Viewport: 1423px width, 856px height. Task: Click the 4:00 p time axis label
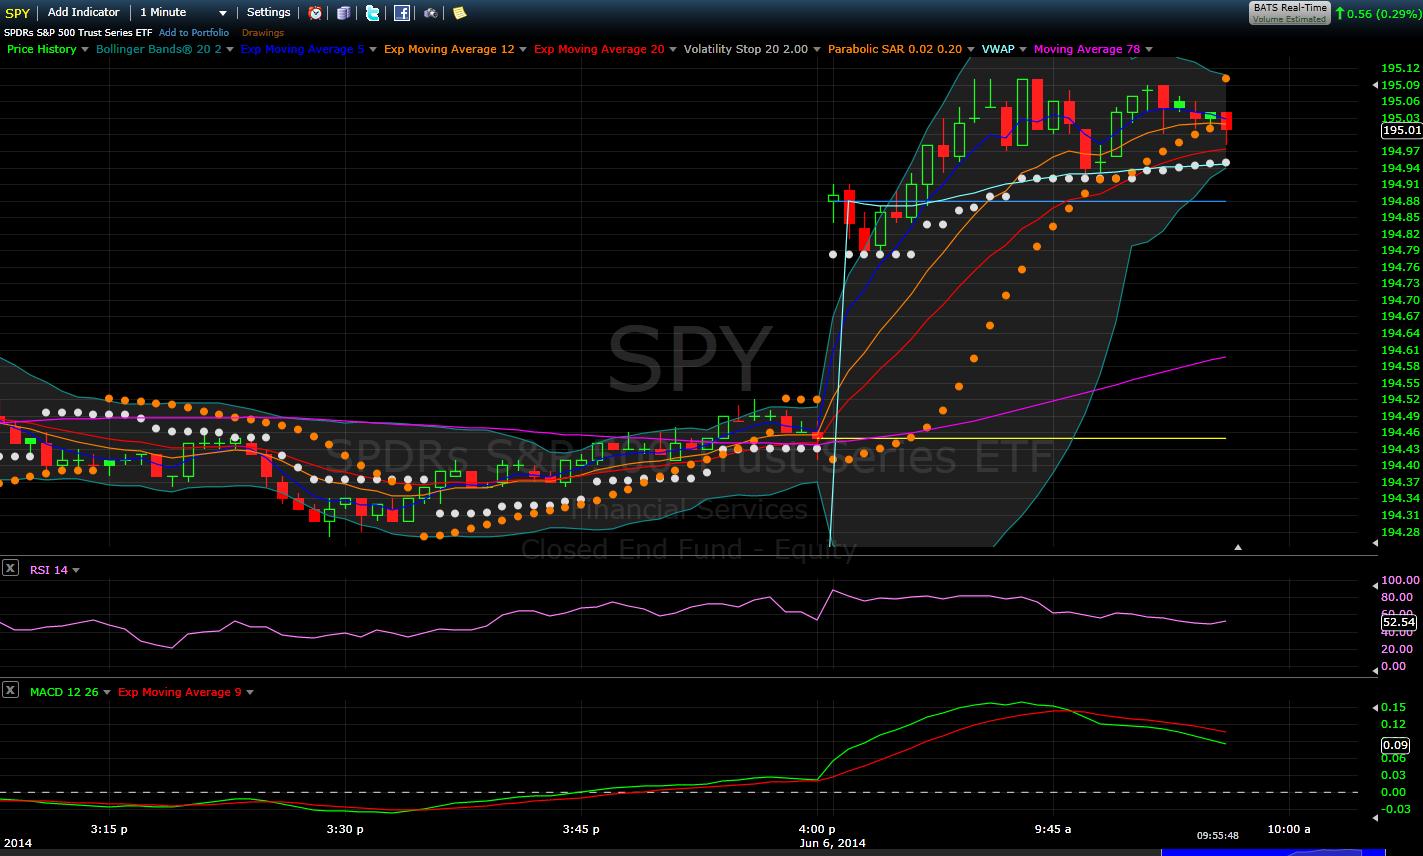pos(817,829)
